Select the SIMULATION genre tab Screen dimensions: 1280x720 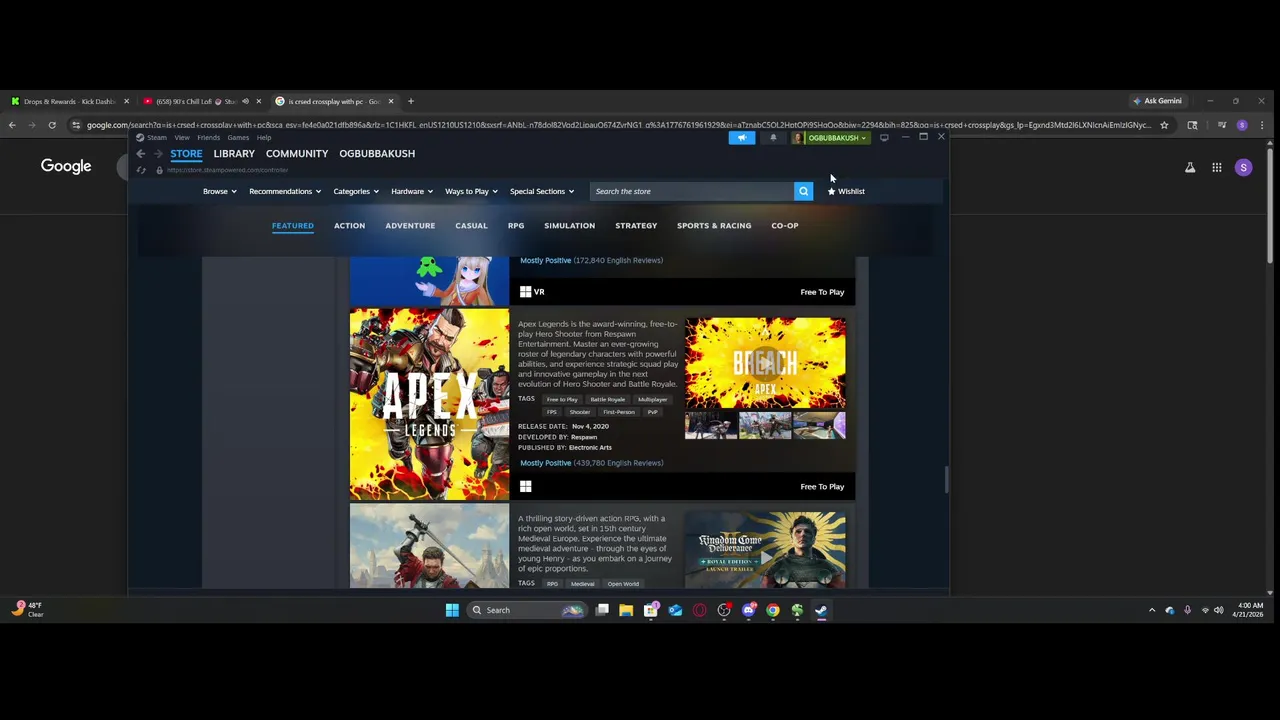pos(569,226)
